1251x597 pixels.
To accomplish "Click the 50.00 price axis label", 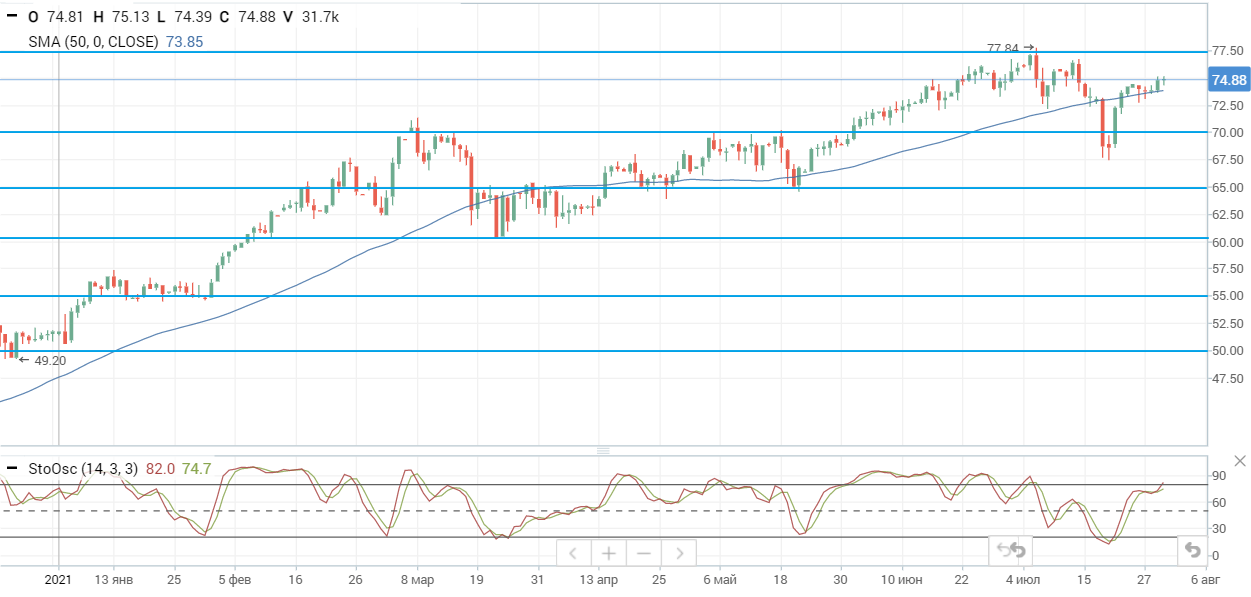I will pos(1226,352).
